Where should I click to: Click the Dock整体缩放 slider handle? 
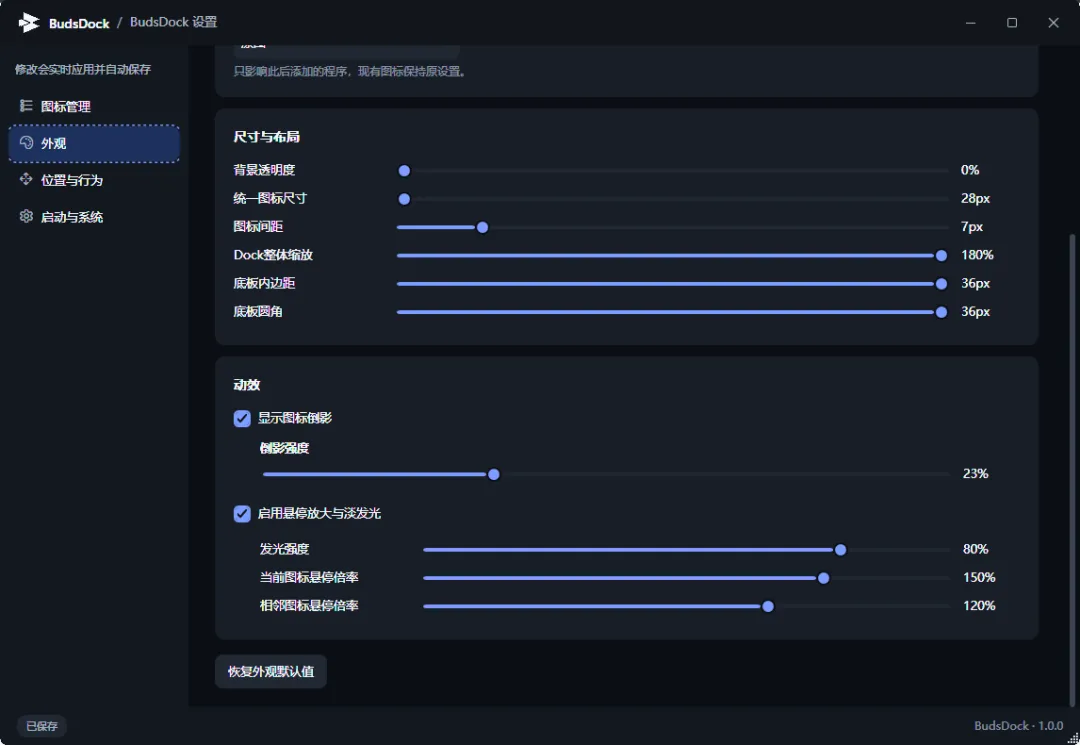[x=941, y=255]
